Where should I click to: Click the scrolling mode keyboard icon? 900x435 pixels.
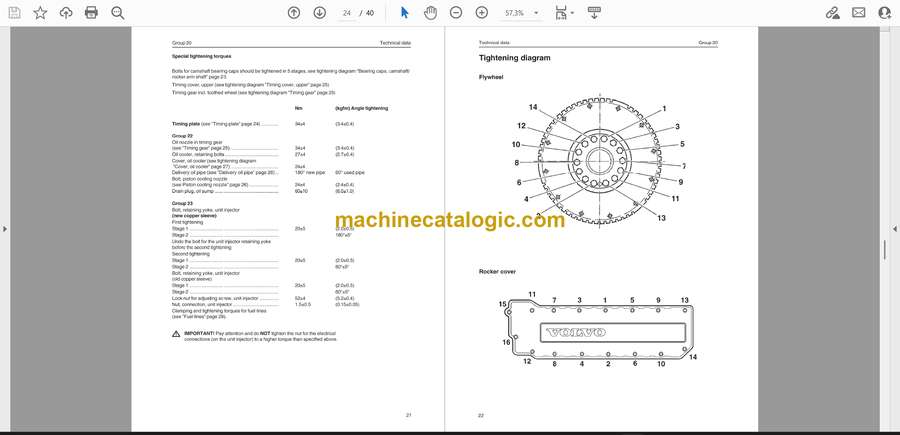pos(594,13)
